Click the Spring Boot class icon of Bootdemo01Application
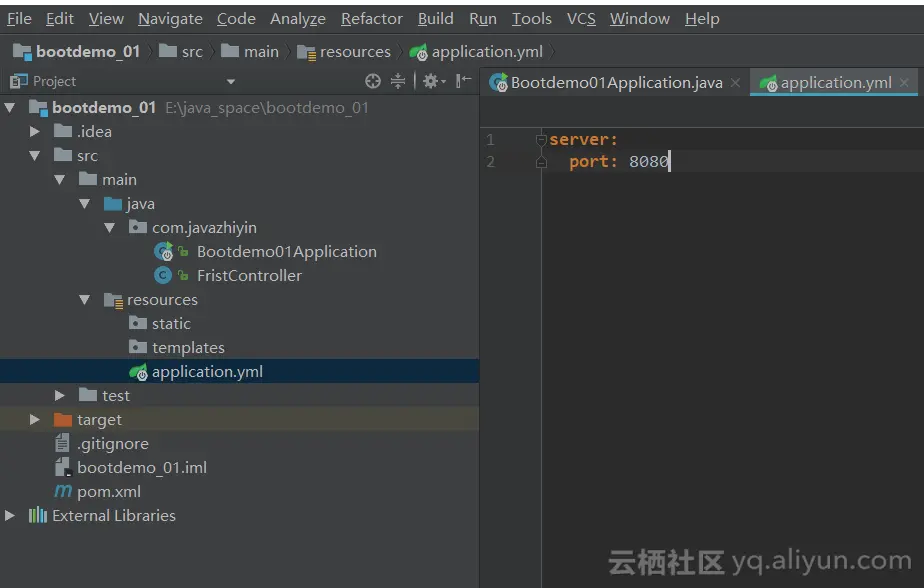The width and height of the screenshot is (924, 588). (x=163, y=252)
